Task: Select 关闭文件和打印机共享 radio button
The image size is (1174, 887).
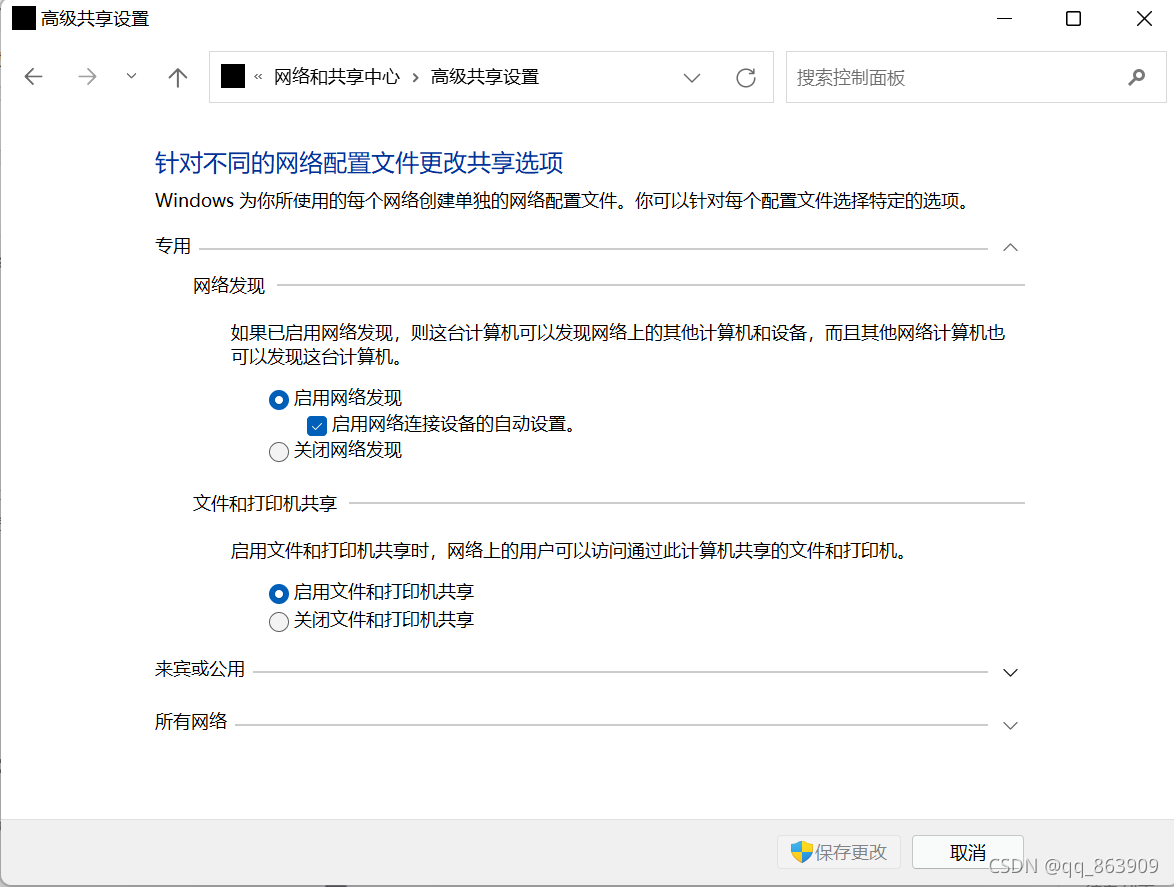Action: pyautogui.click(x=279, y=621)
